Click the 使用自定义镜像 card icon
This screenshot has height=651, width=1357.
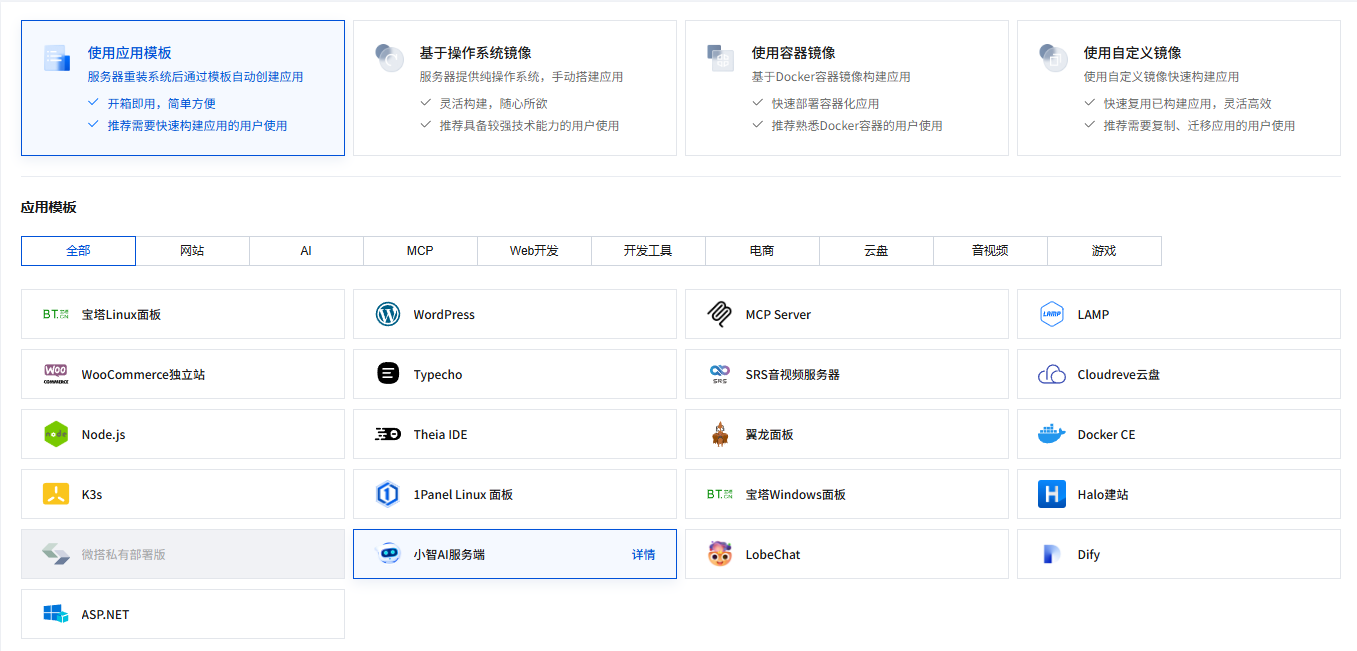tap(1052, 57)
